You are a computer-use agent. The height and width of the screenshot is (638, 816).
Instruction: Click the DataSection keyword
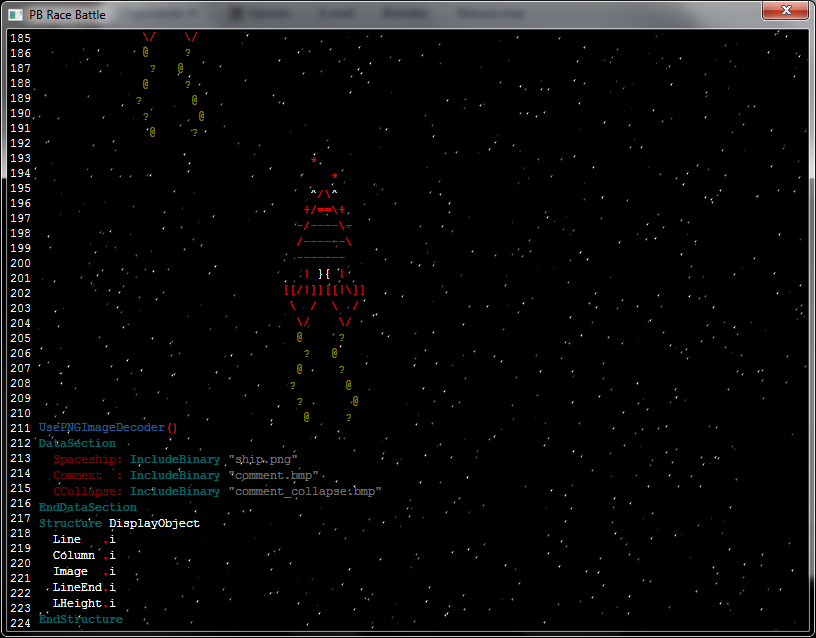[77, 444]
